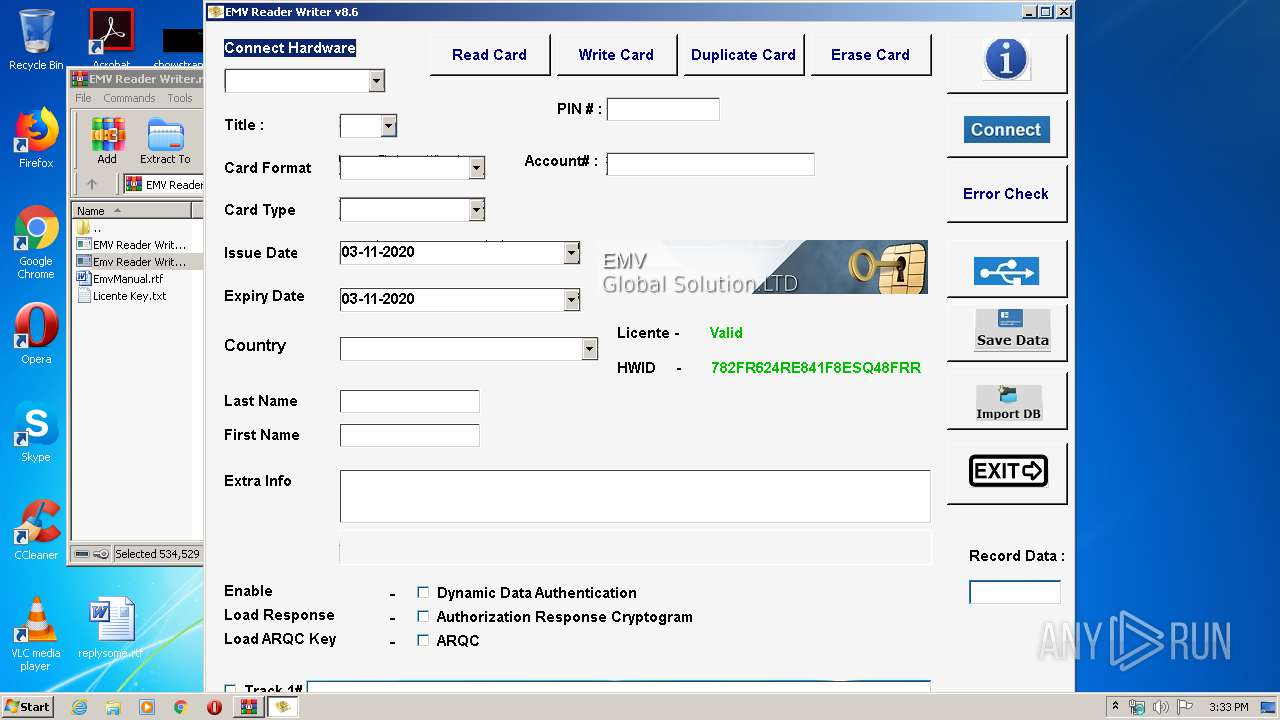Launch Opera from desktop
This screenshot has width=1280, height=720.
click(x=36, y=334)
